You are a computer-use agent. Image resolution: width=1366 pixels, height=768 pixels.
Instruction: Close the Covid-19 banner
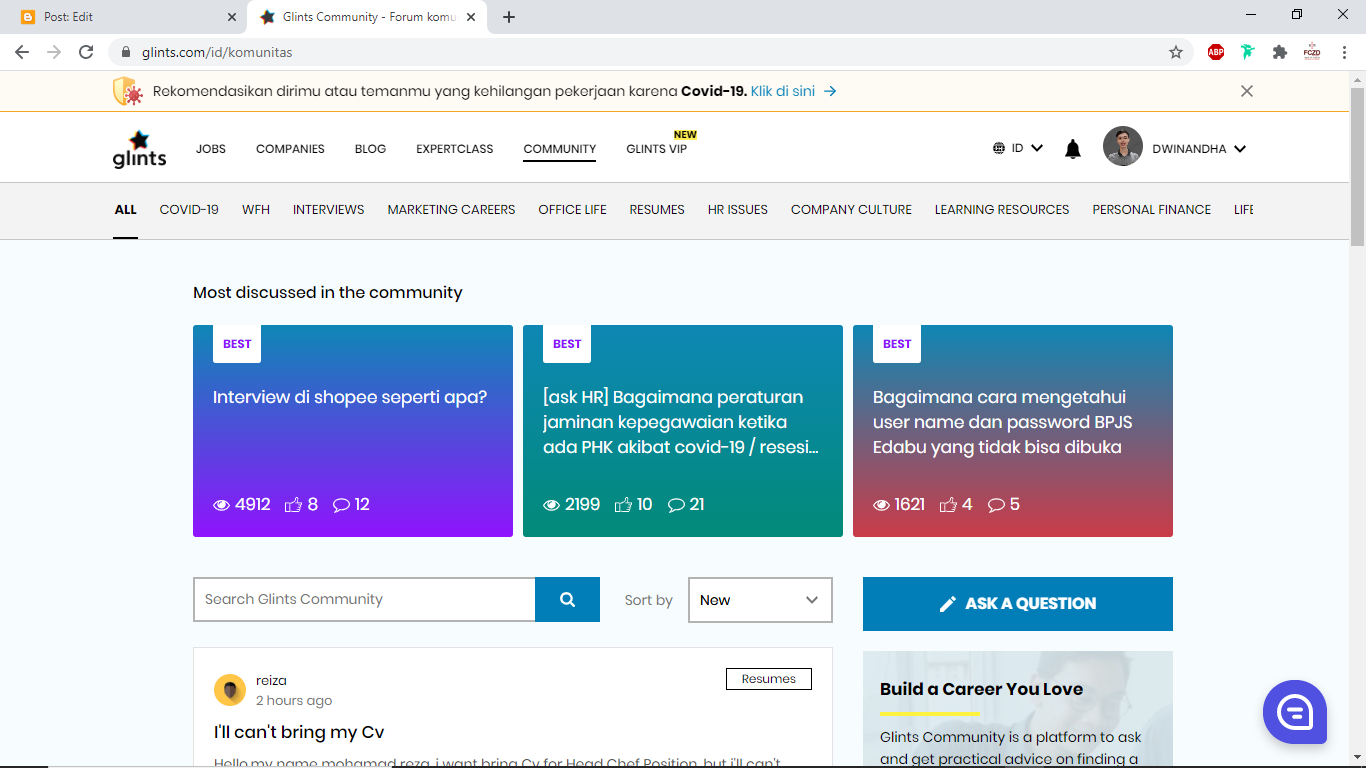point(1247,91)
